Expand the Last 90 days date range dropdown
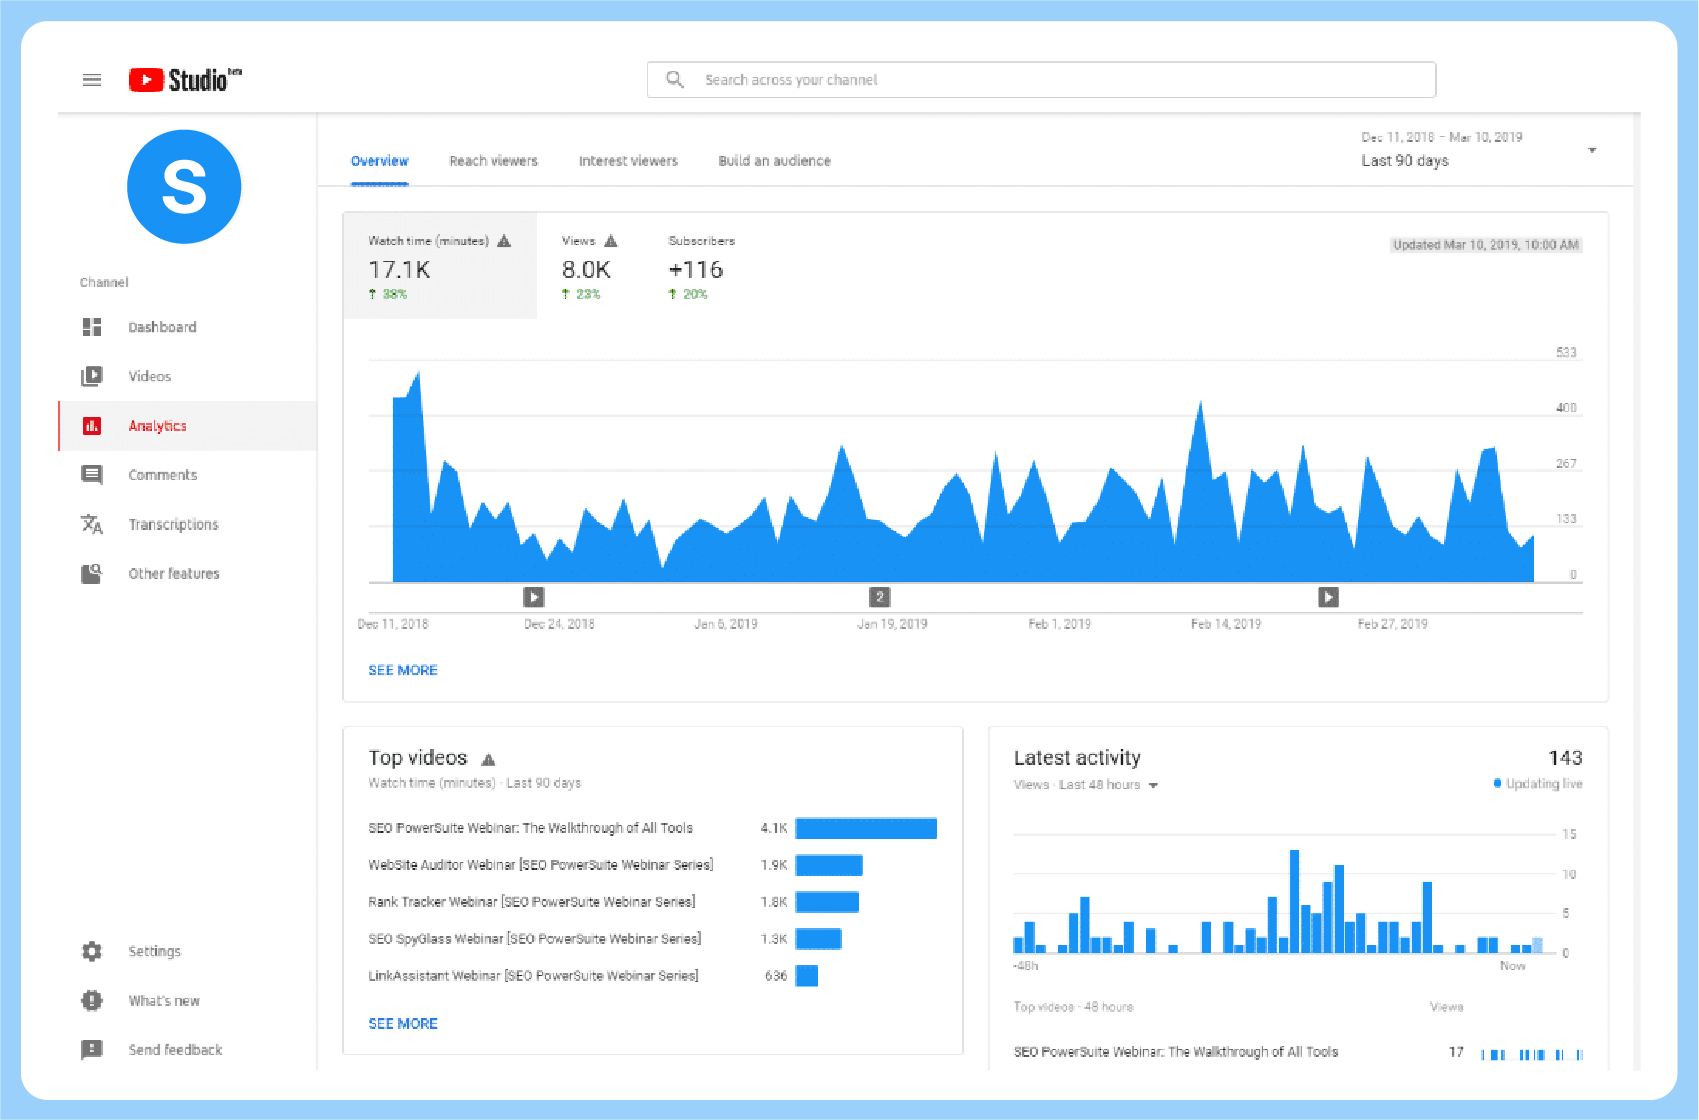Image resolution: width=1699 pixels, height=1120 pixels. tap(1479, 150)
